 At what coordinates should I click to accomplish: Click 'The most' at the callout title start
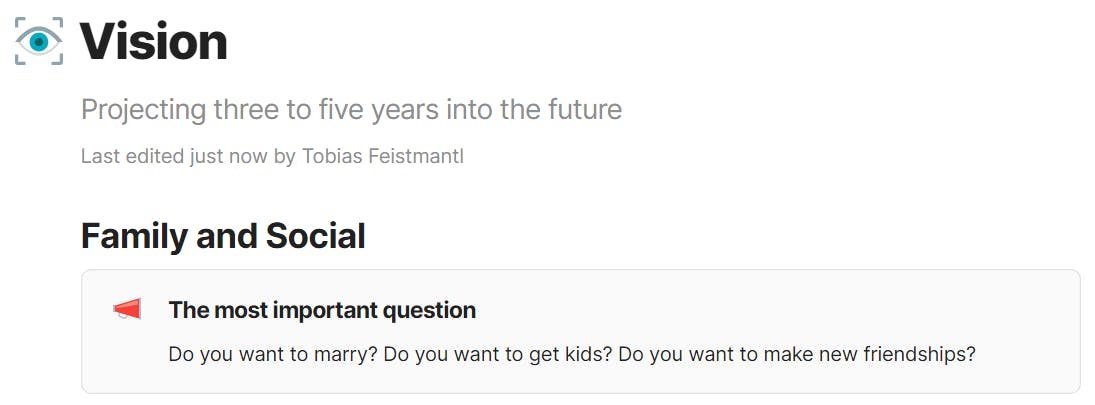point(212,310)
